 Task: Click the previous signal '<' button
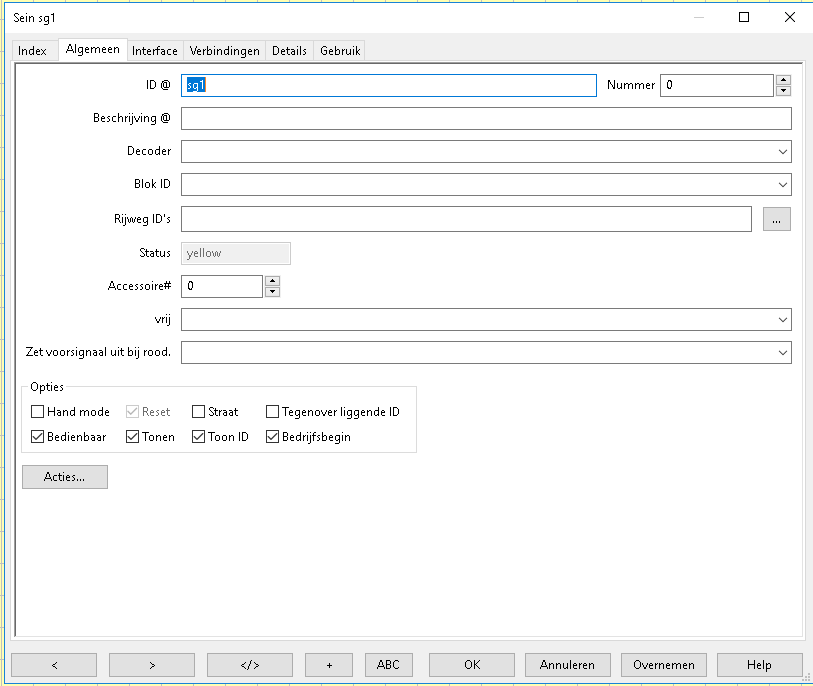point(54,665)
